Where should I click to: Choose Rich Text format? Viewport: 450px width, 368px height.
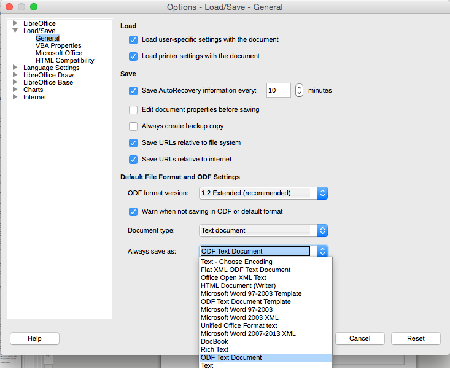coord(266,349)
